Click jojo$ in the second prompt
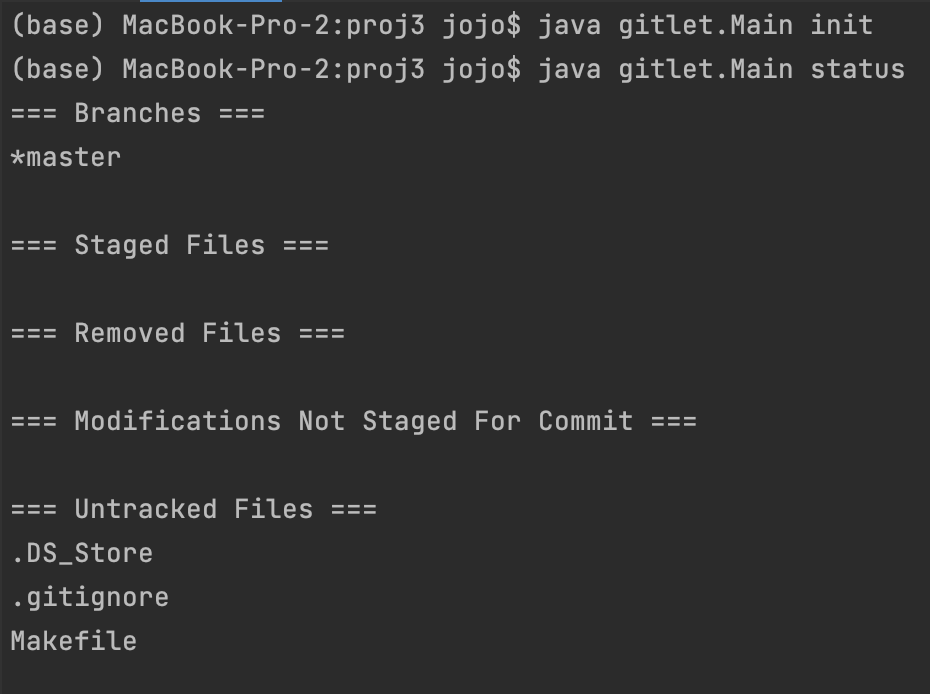The width and height of the screenshot is (930, 694). click(482, 69)
